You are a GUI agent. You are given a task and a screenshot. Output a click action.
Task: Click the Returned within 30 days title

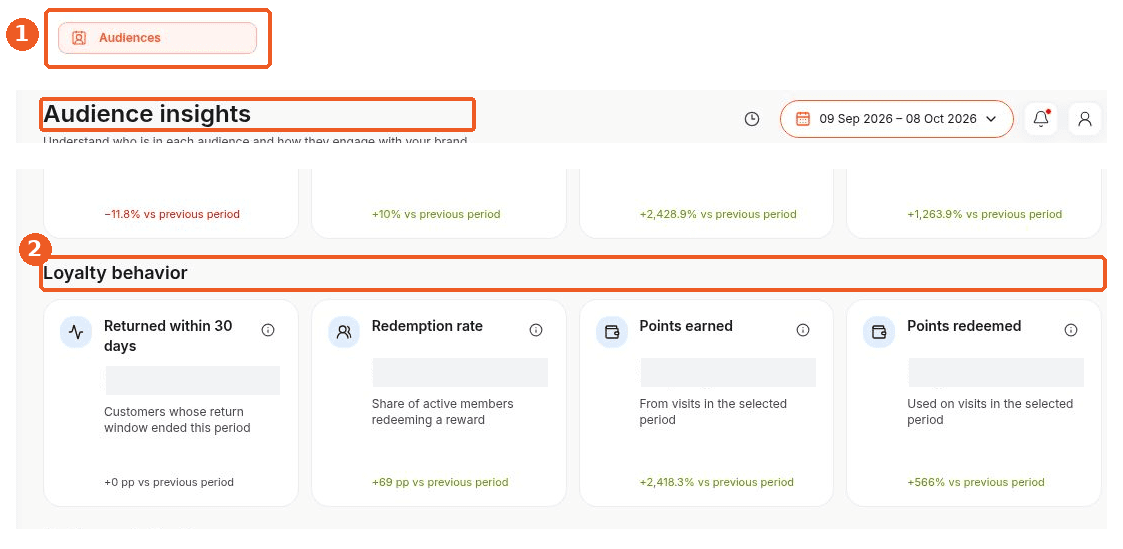(x=168, y=336)
